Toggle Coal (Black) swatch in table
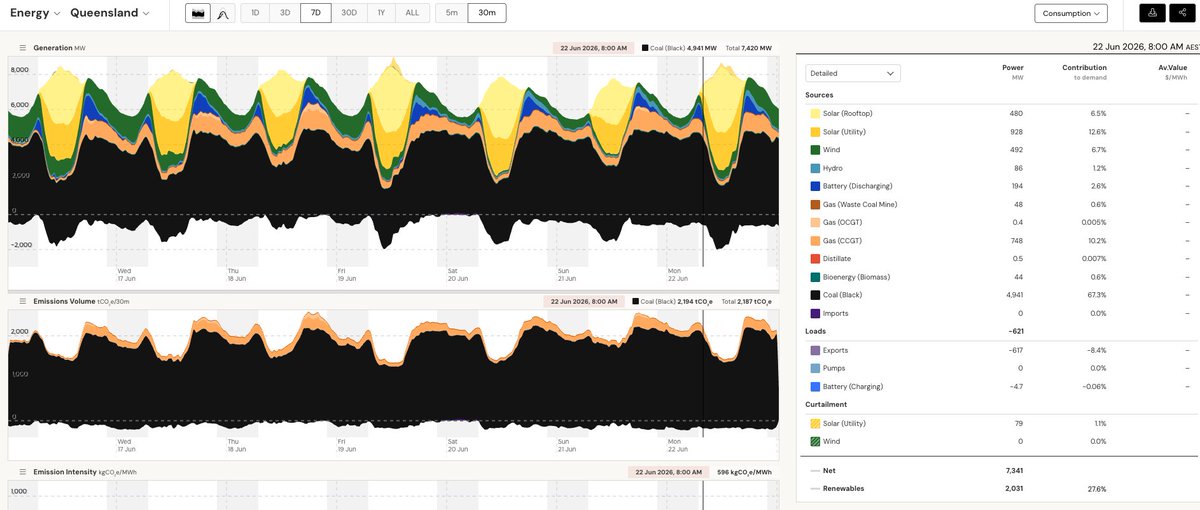This screenshot has height=510, width=1200. 815,295
